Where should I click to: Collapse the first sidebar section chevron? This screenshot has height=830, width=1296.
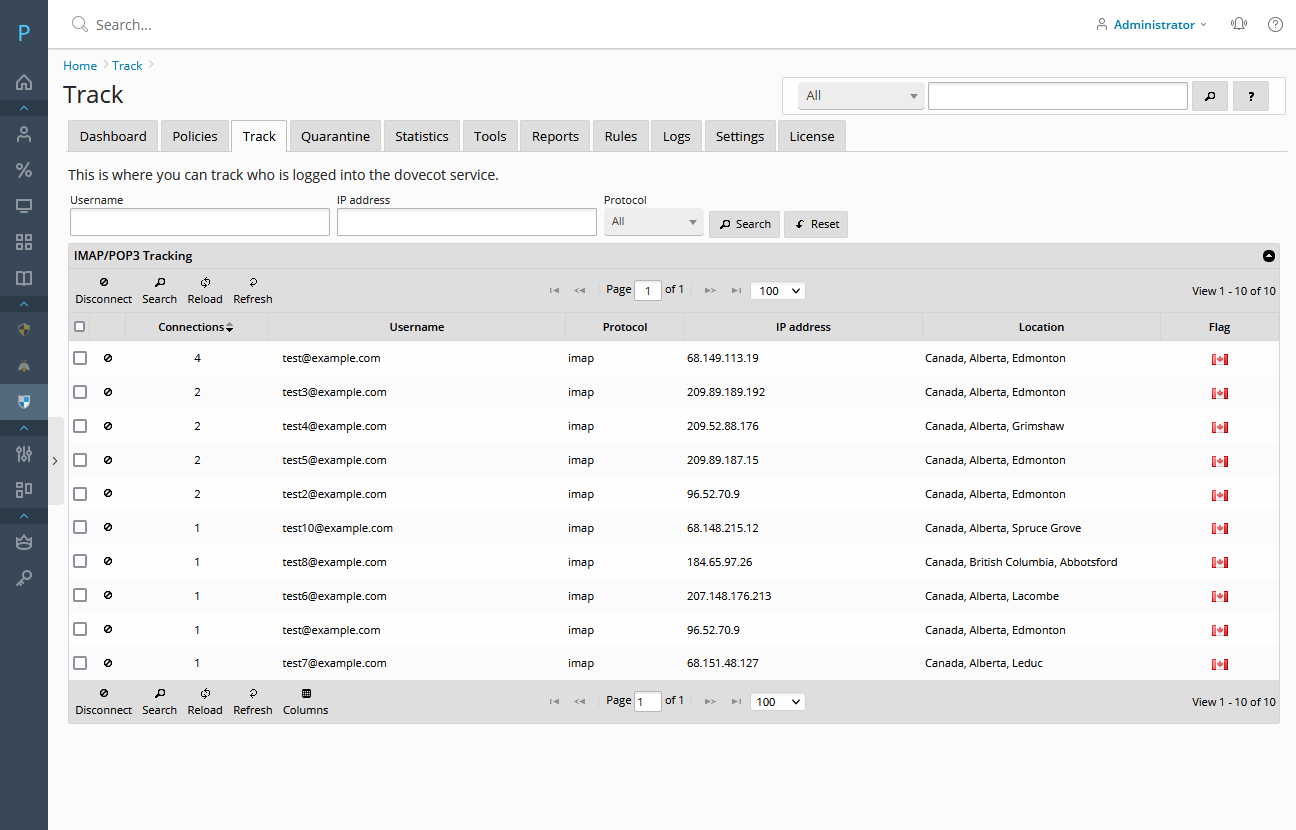pos(24,107)
